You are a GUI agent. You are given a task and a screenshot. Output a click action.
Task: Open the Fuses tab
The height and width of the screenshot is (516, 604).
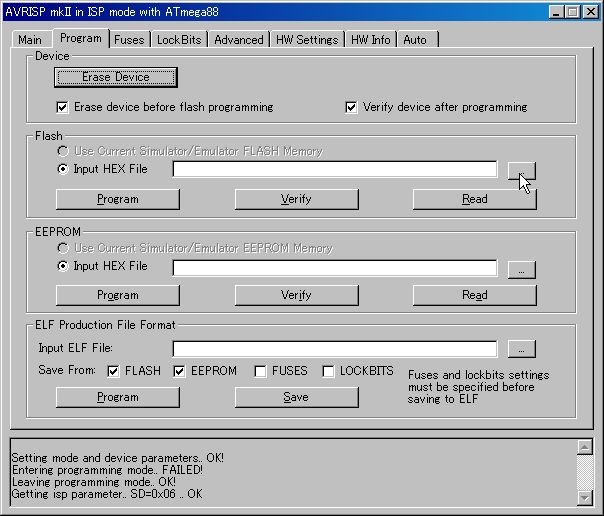[129, 40]
